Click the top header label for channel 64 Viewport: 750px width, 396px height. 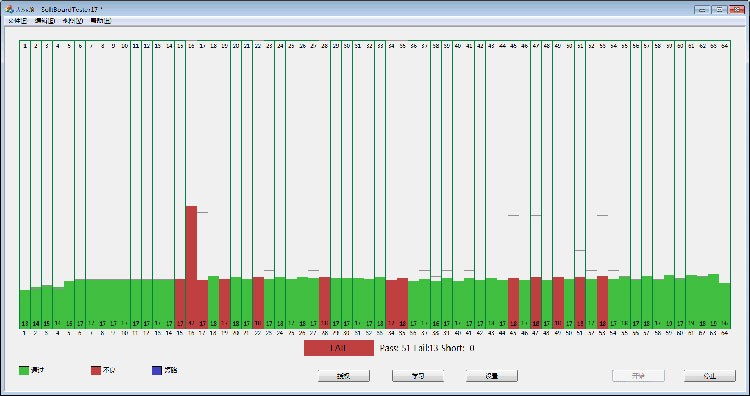[x=724, y=46]
